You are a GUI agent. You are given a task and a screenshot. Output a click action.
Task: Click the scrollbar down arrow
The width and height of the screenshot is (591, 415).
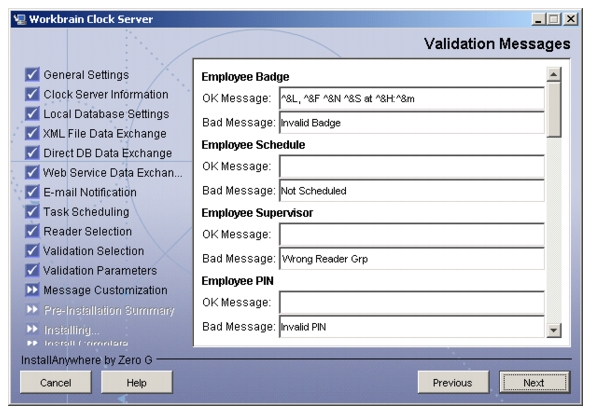click(554, 331)
